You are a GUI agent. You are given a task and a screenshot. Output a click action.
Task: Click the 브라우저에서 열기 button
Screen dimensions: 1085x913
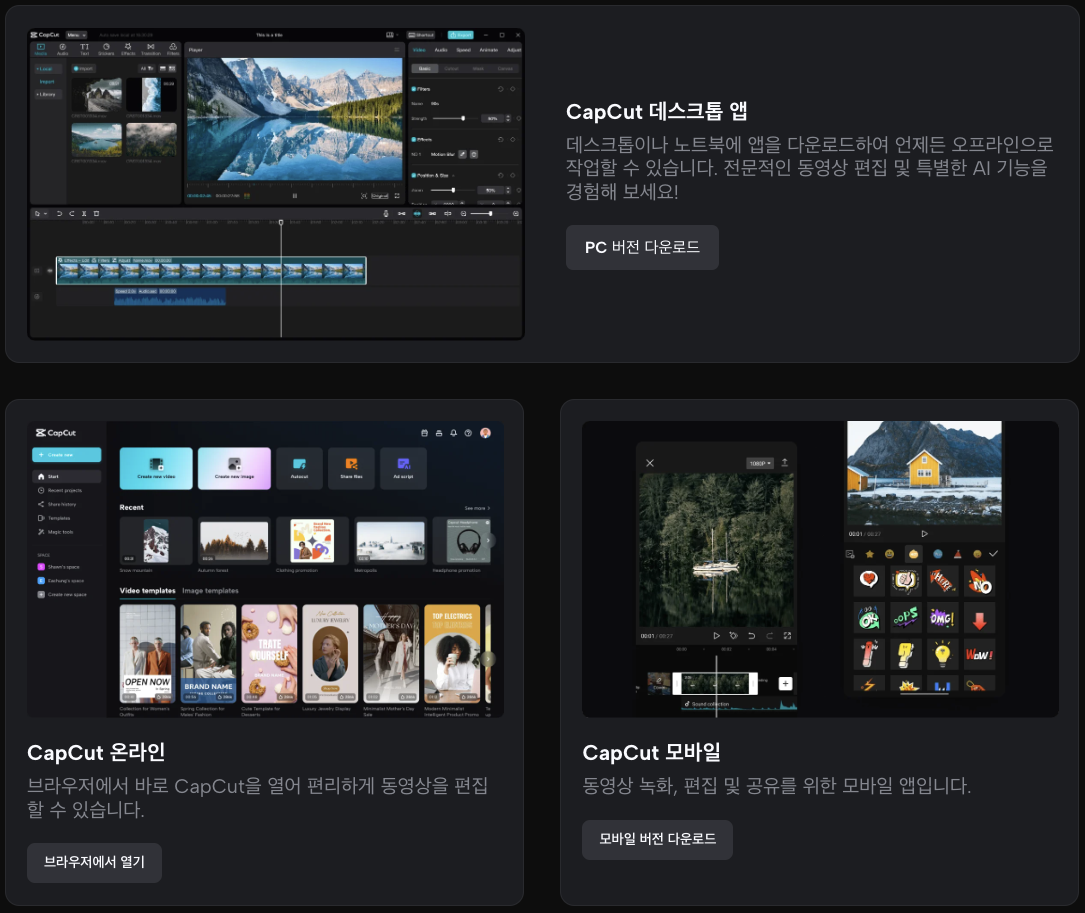(x=94, y=862)
